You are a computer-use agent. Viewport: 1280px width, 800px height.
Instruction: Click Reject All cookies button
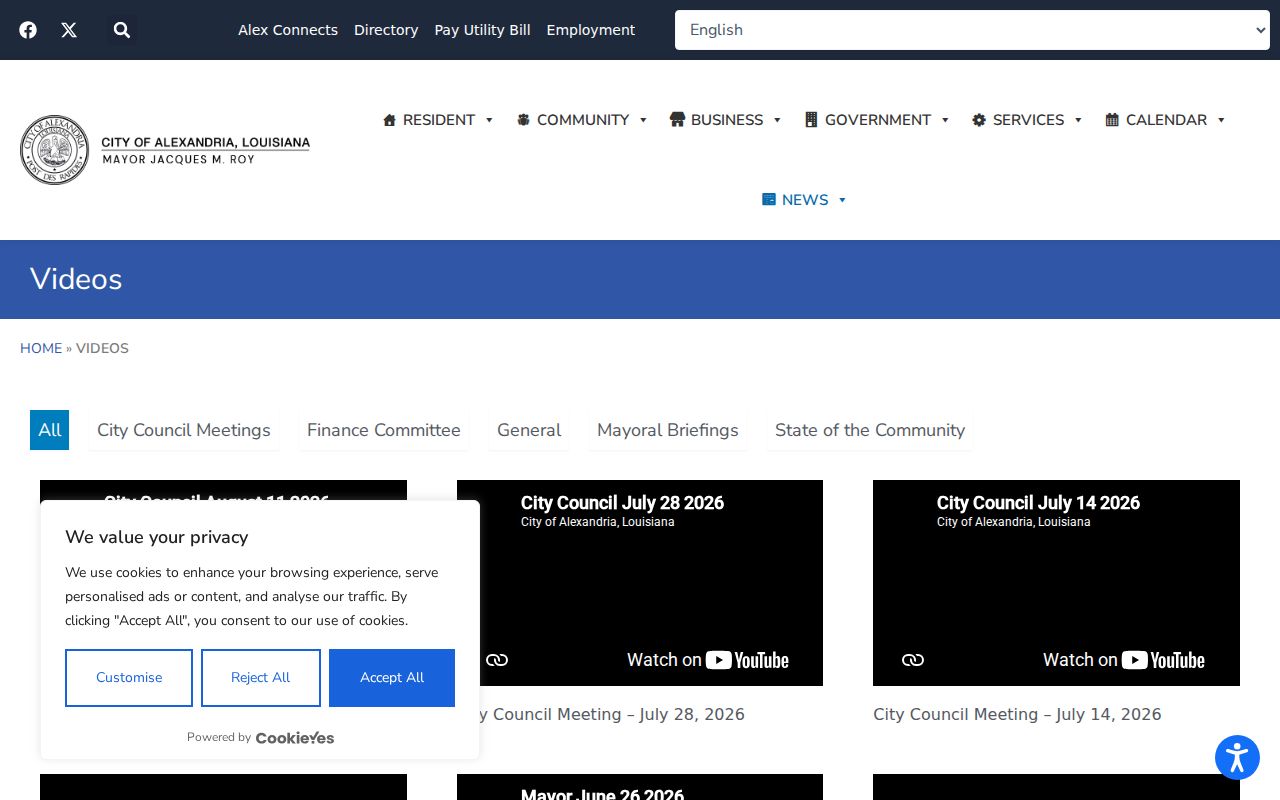261,678
